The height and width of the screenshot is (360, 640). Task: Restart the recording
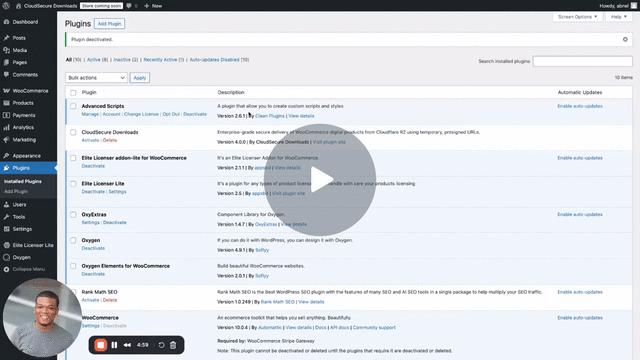point(161,345)
